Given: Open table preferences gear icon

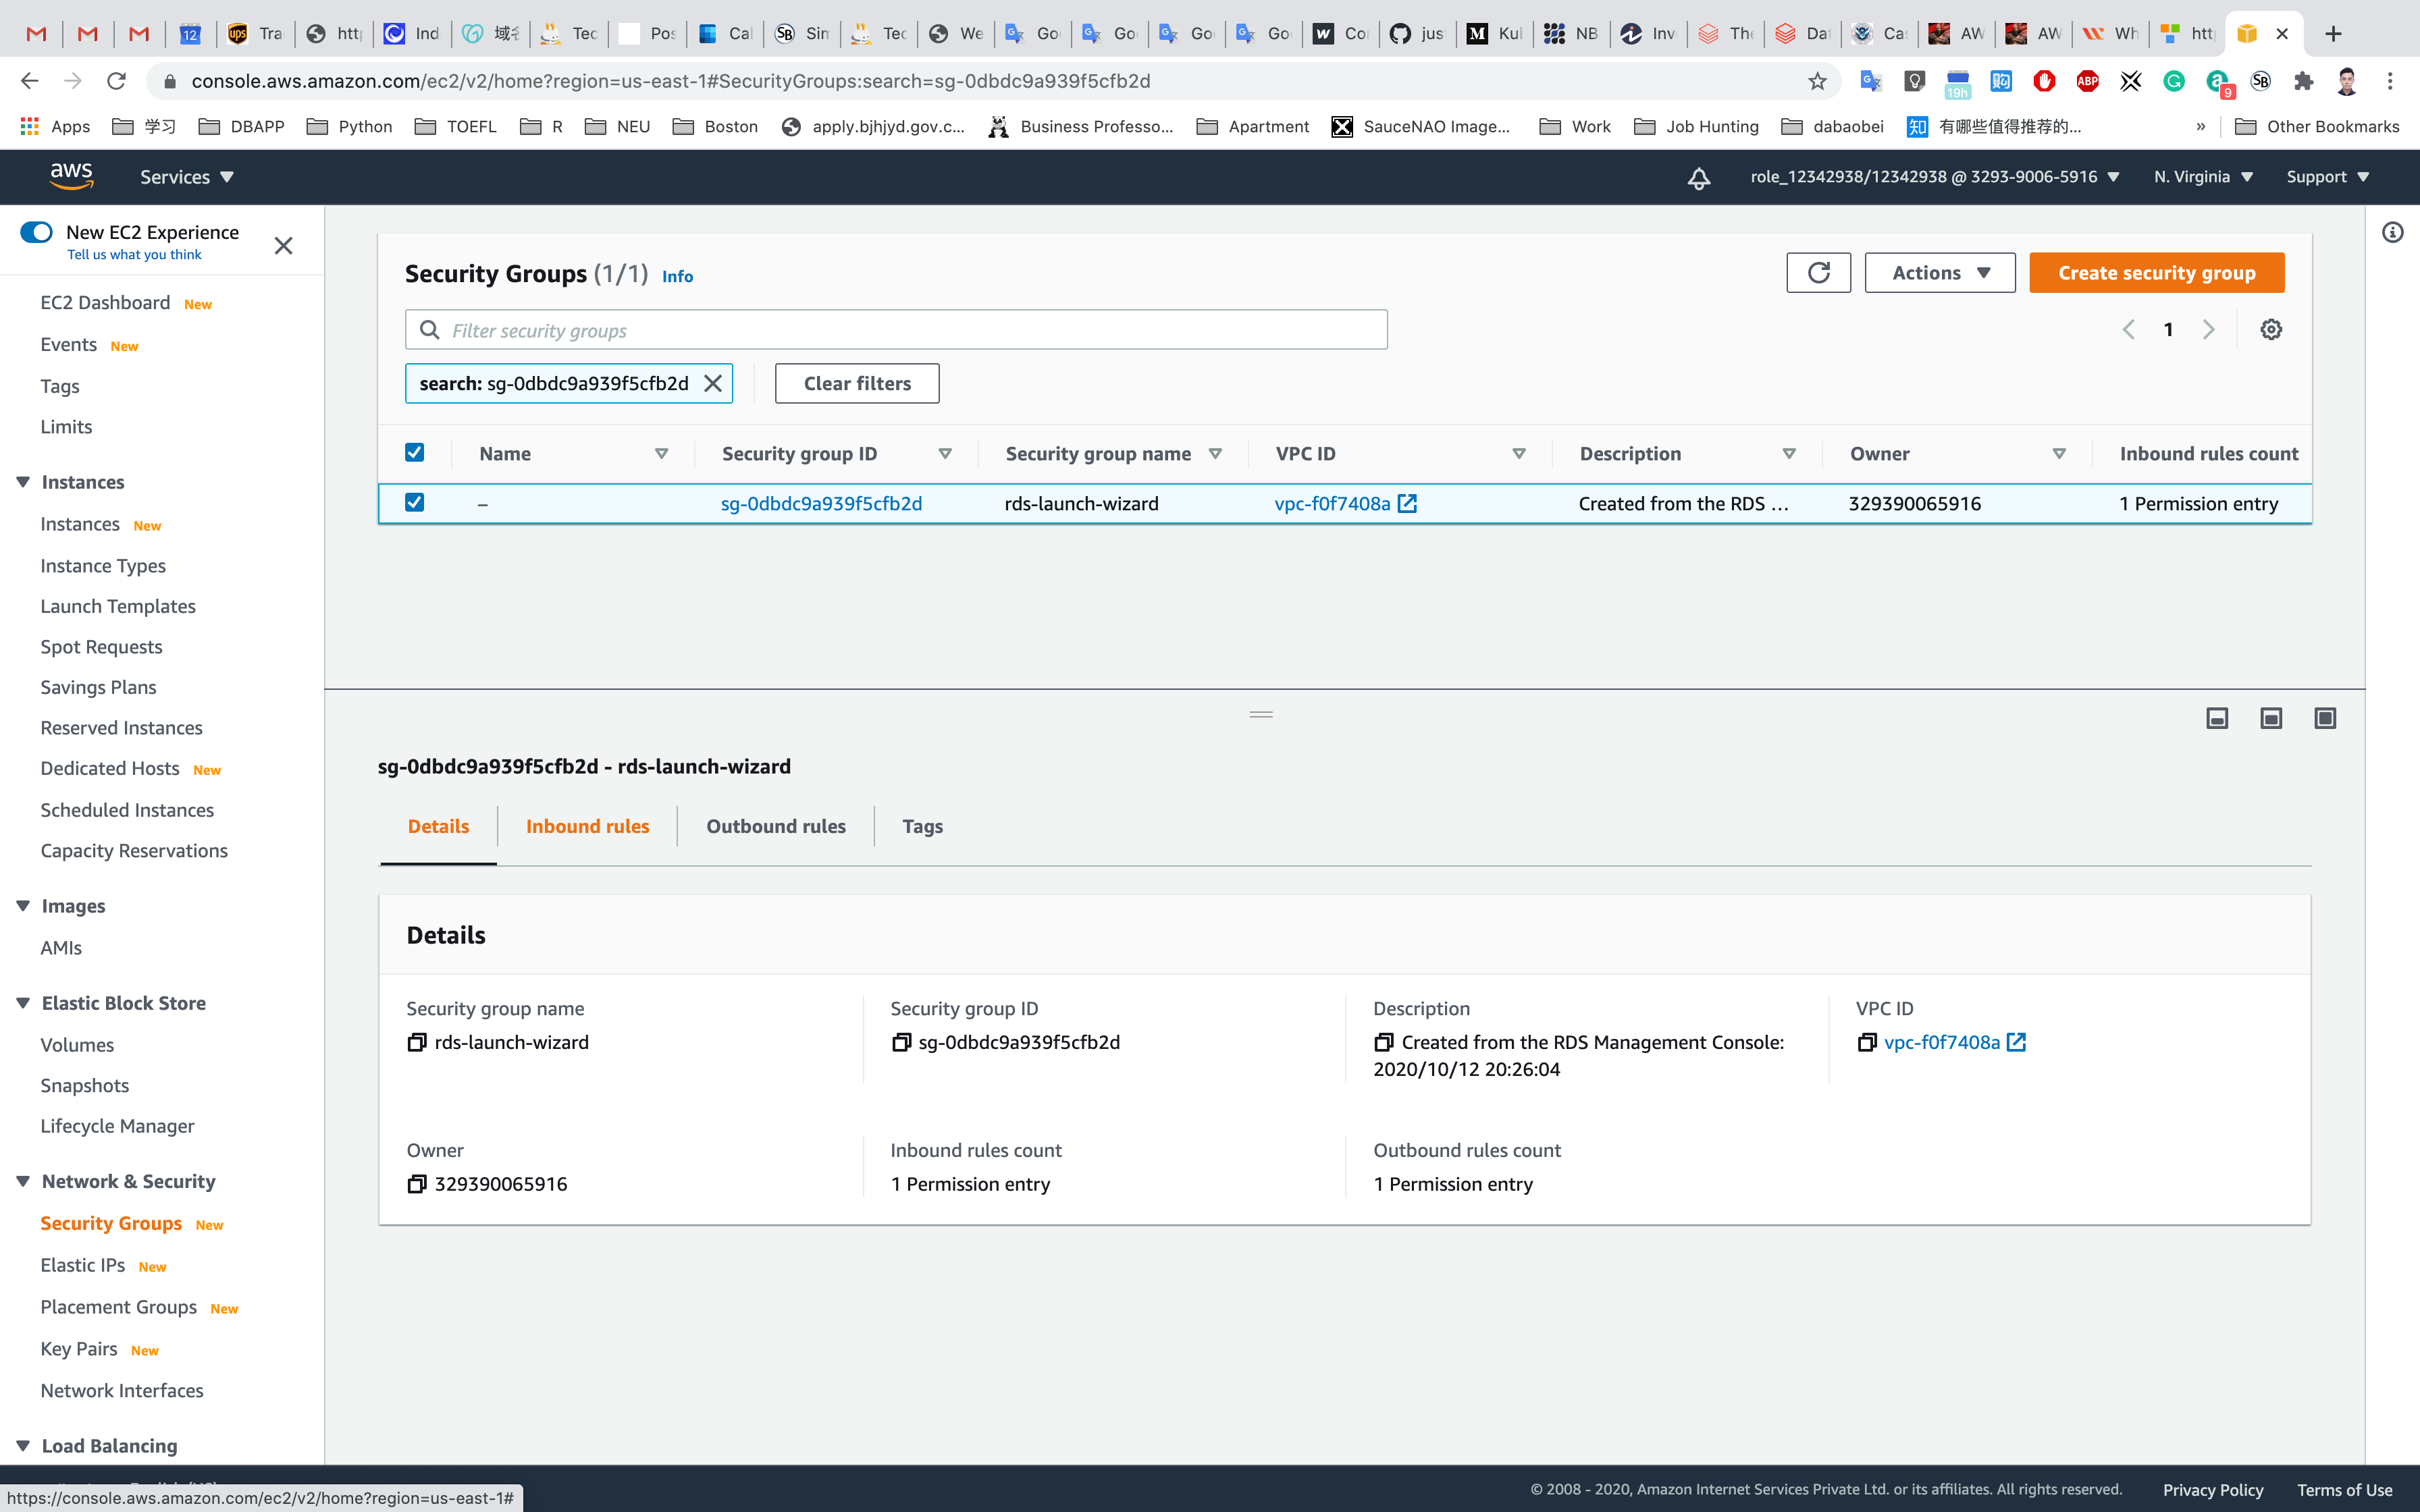Looking at the screenshot, I should (2271, 330).
